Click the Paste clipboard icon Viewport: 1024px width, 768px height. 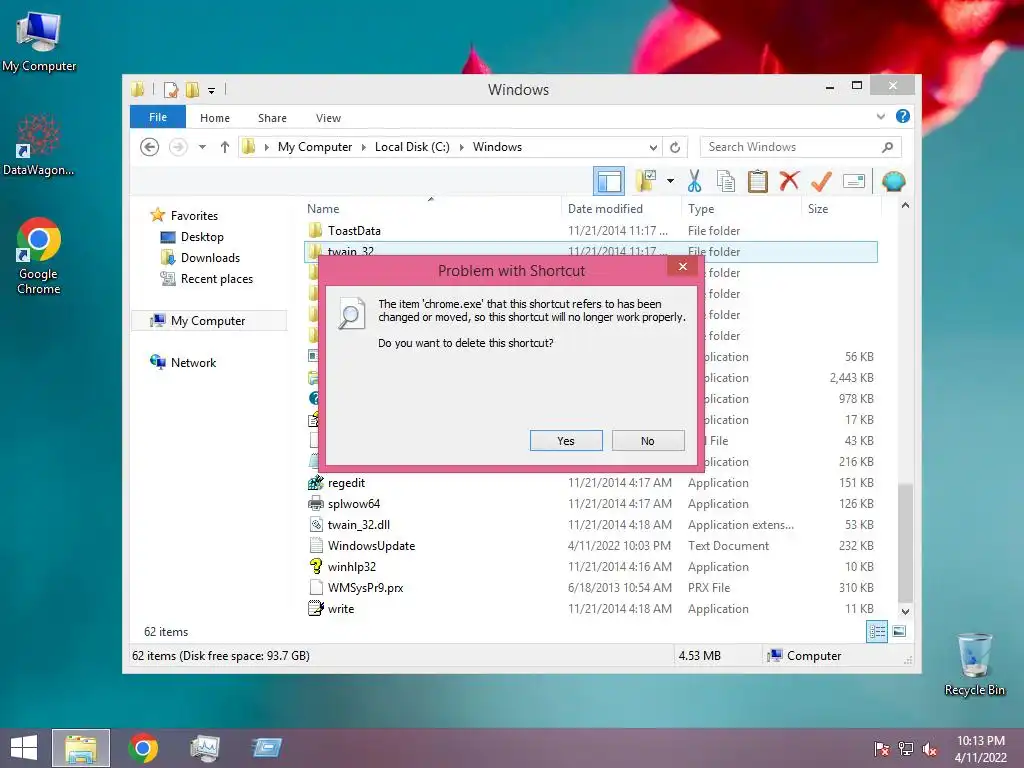[x=758, y=181]
